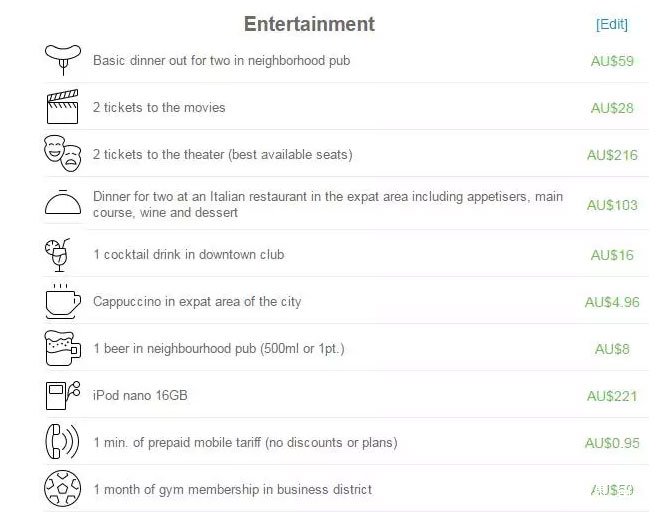The height and width of the screenshot is (512, 660).
Task: Click the gym membership row text
Action: (x=233, y=489)
